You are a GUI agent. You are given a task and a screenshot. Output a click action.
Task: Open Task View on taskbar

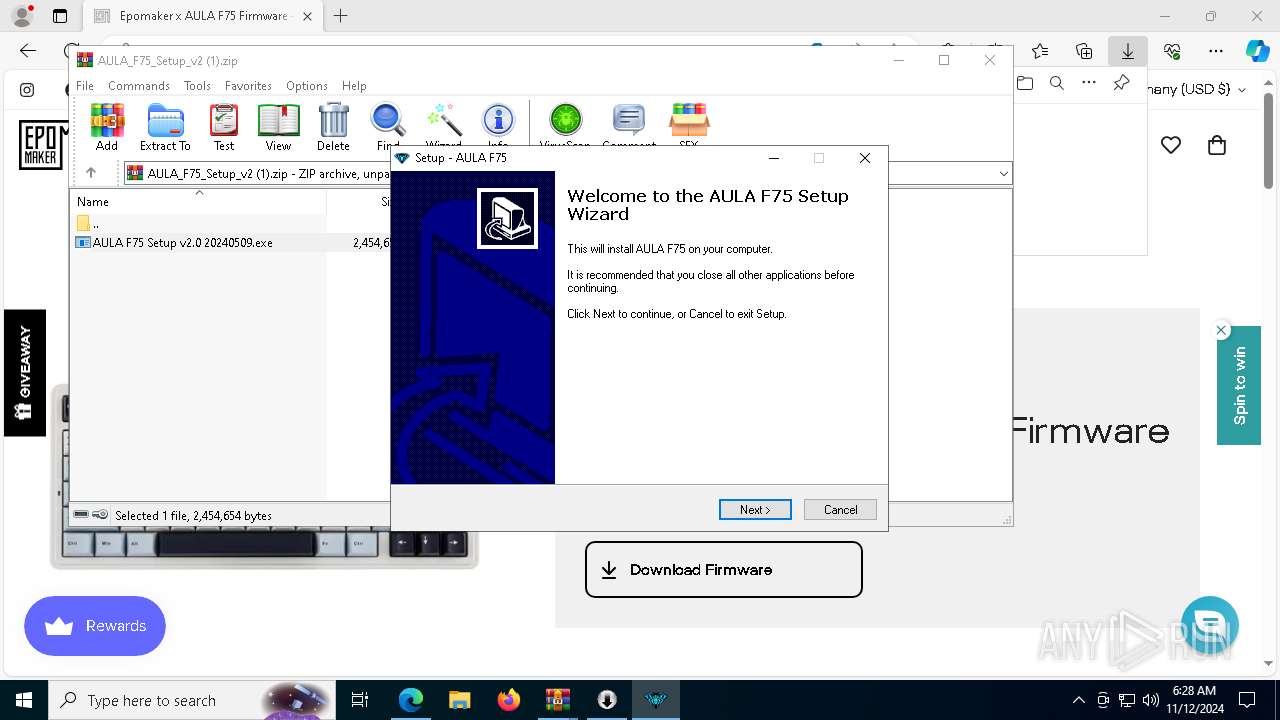(x=360, y=700)
